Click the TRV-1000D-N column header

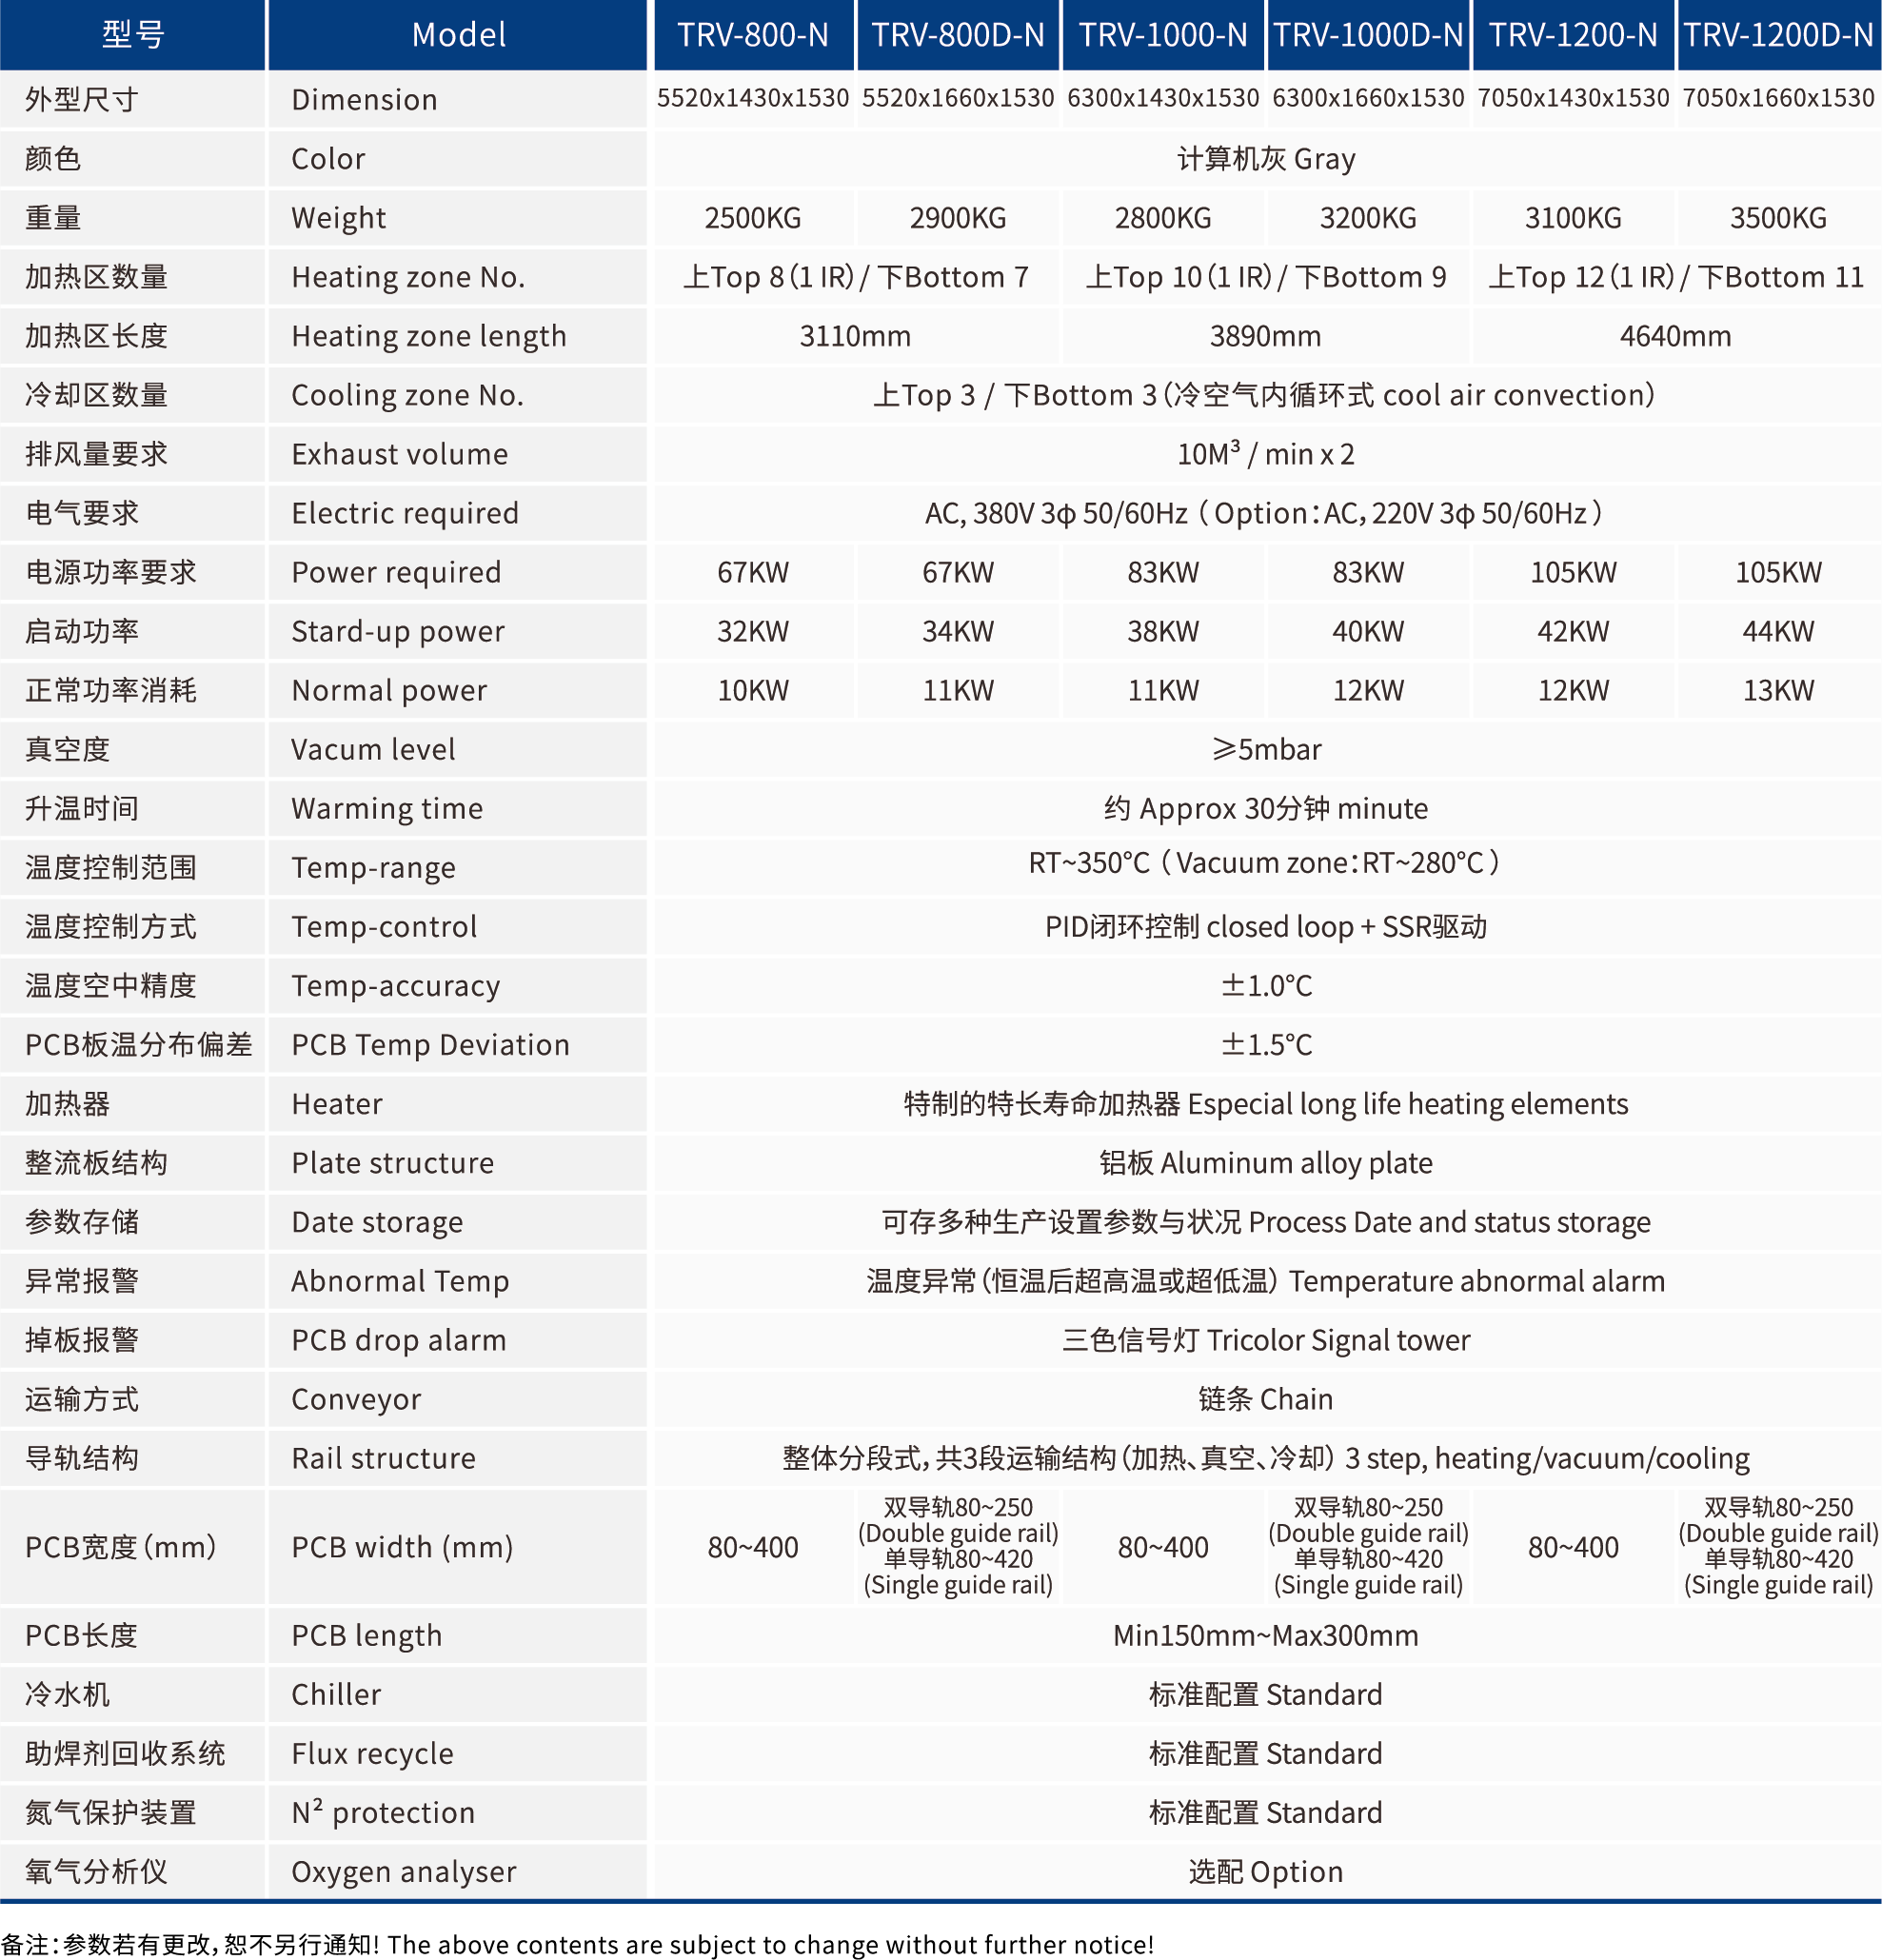click(1368, 35)
